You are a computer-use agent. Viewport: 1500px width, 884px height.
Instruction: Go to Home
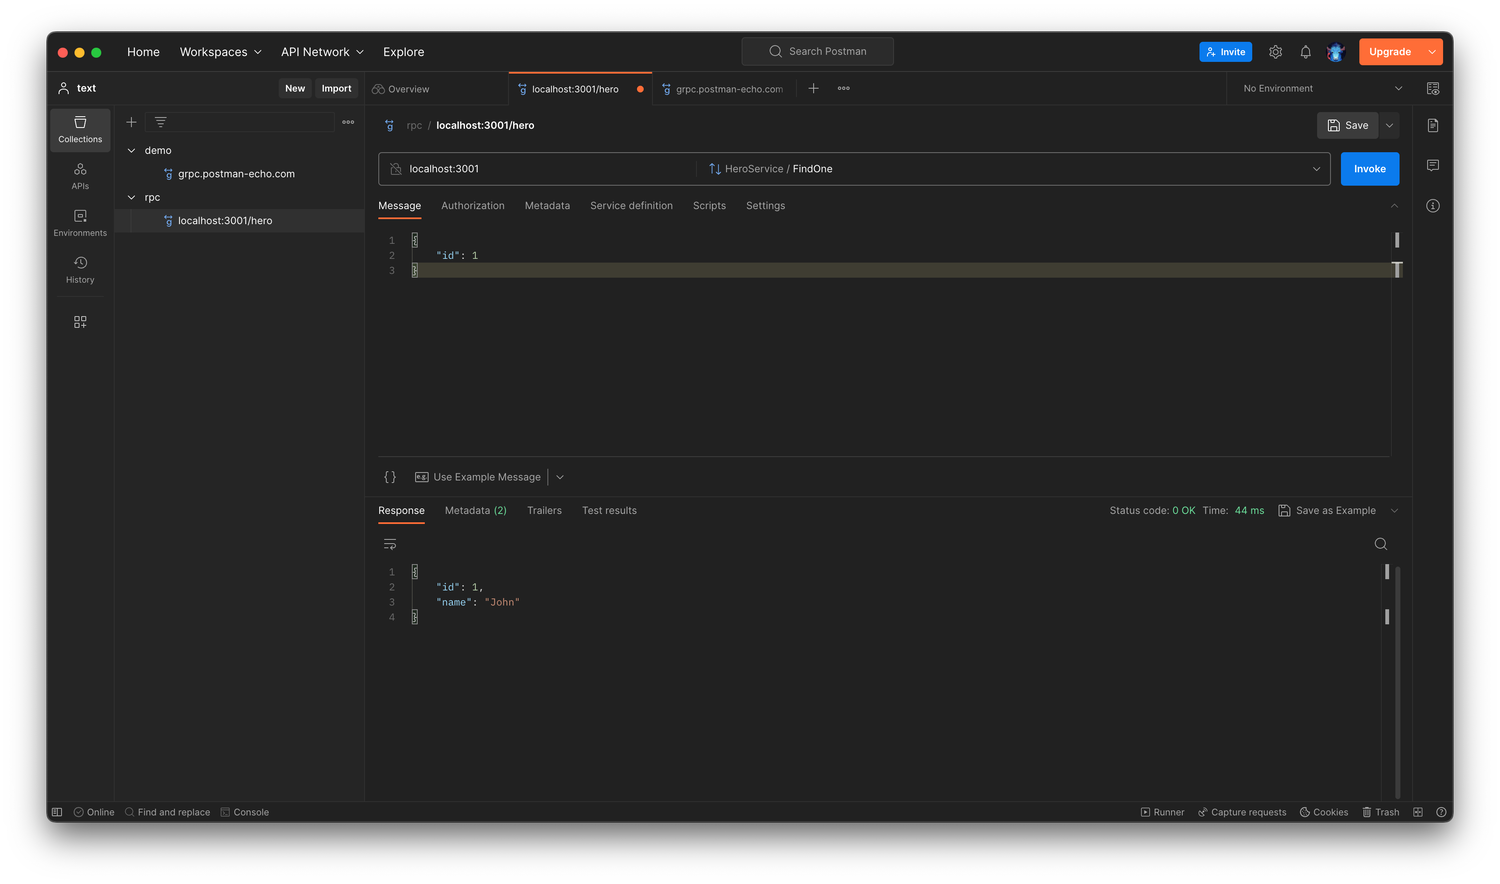[x=143, y=52]
